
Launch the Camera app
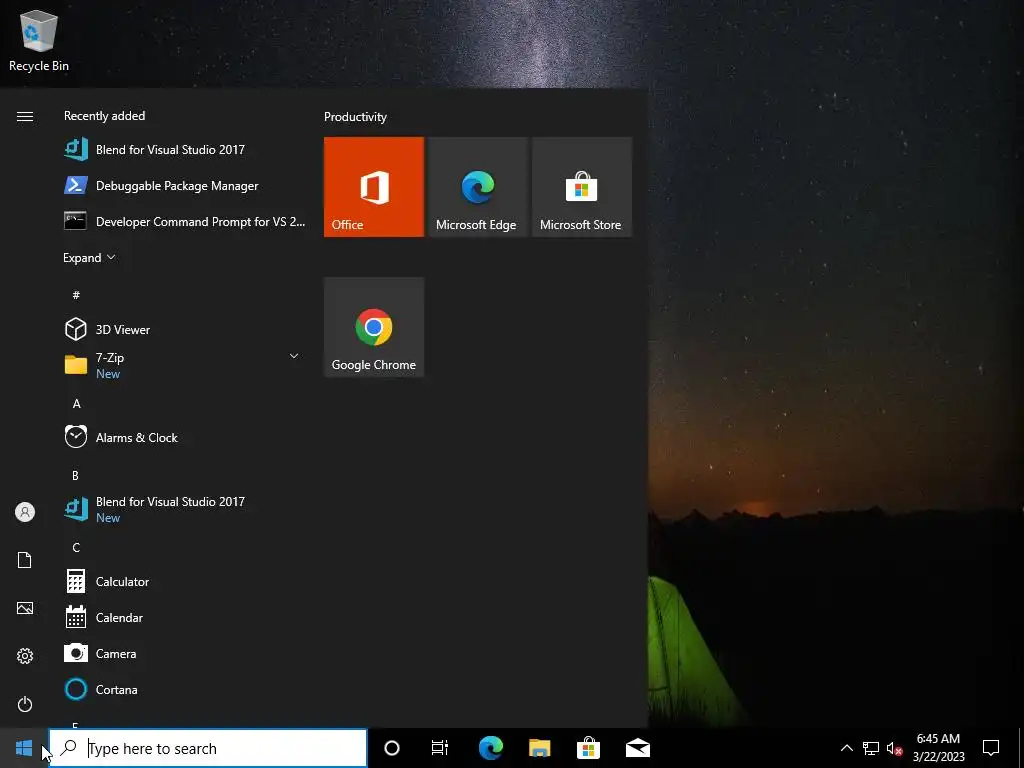tap(185, 653)
